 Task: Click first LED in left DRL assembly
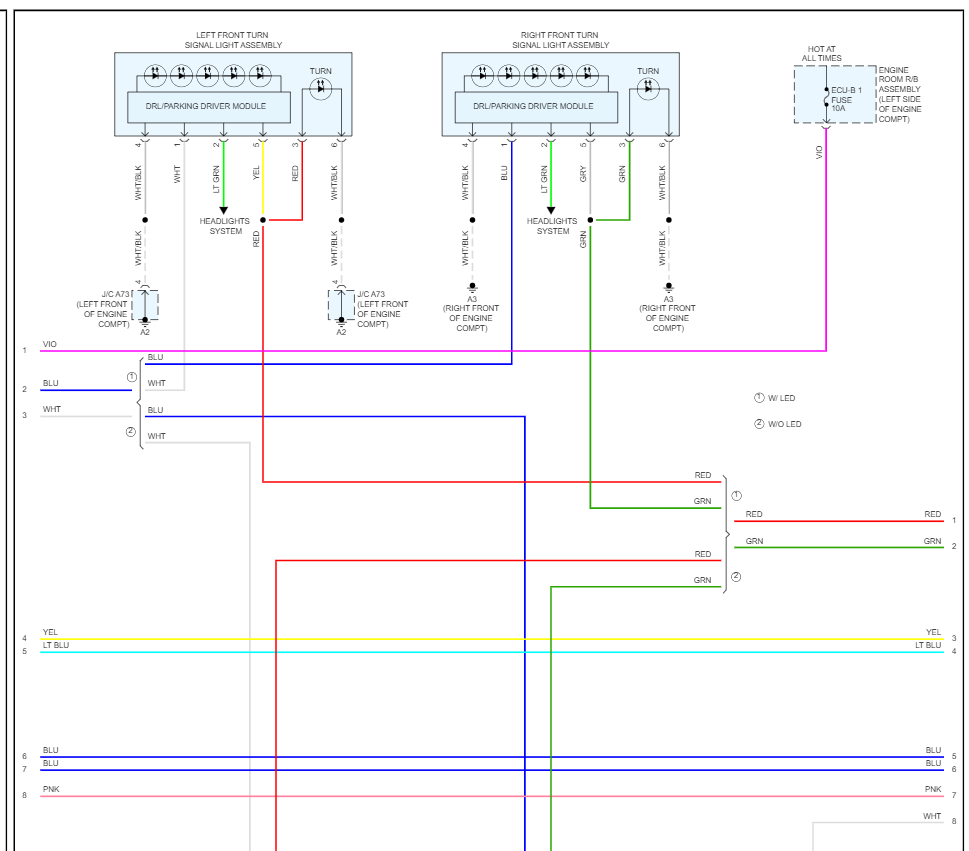155,75
